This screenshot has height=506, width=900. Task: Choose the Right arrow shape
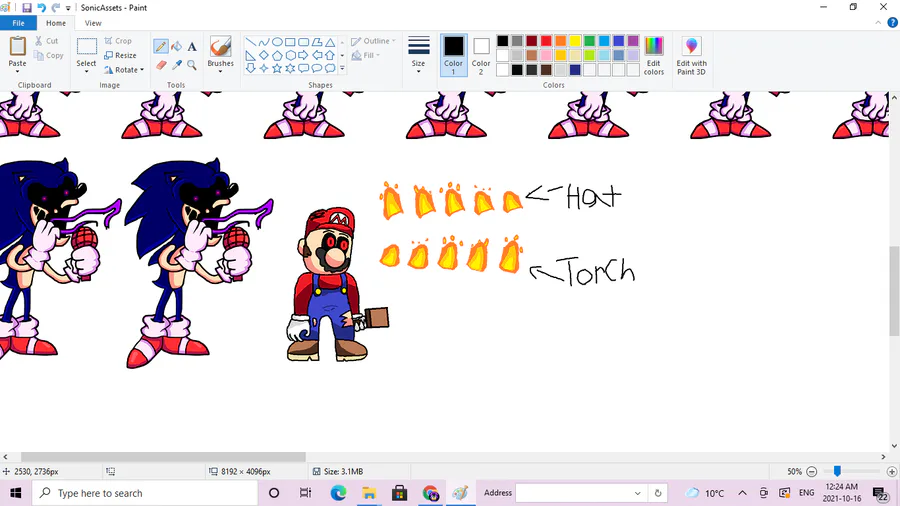point(304,55)
